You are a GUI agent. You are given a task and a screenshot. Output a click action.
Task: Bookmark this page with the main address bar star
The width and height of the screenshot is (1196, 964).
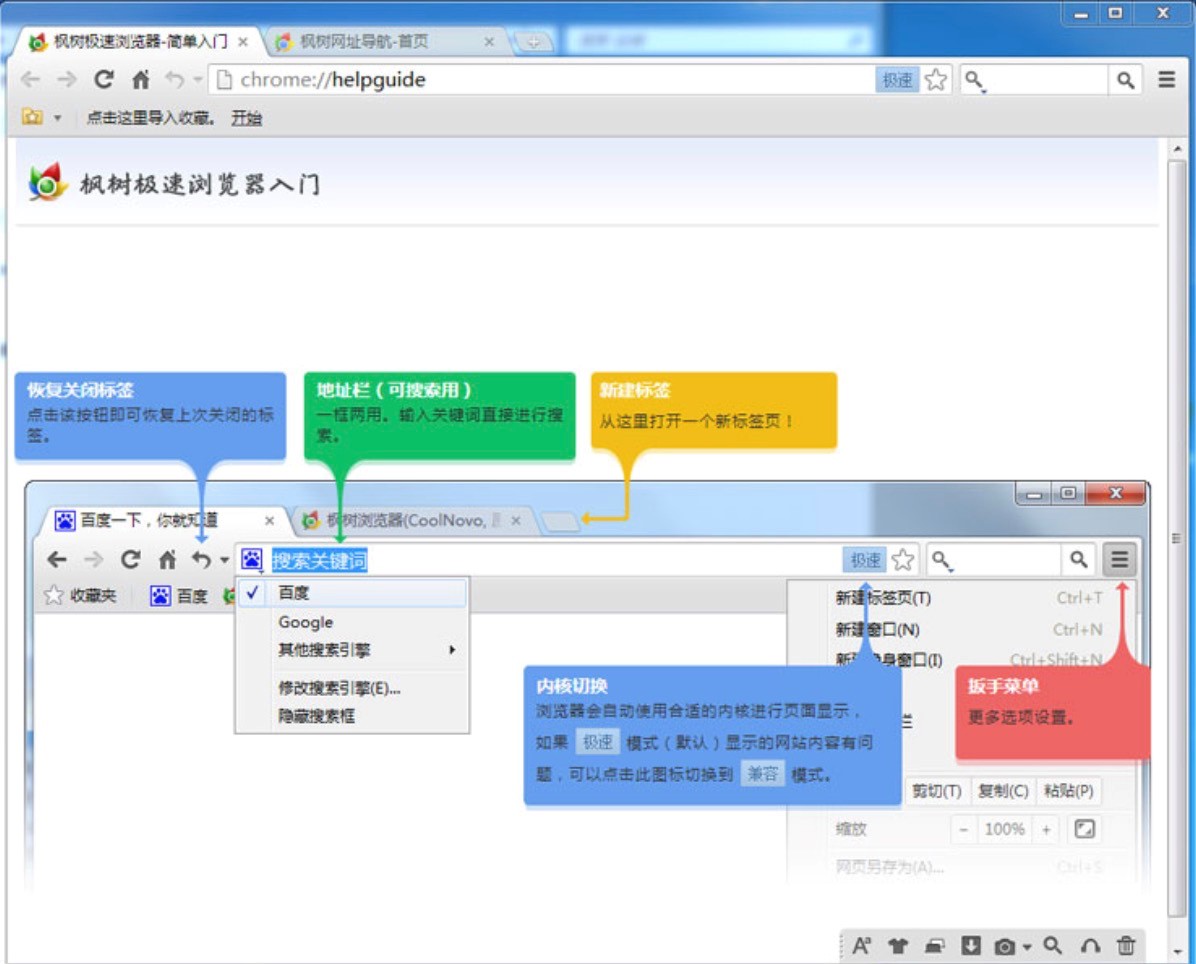click(935, 79)
